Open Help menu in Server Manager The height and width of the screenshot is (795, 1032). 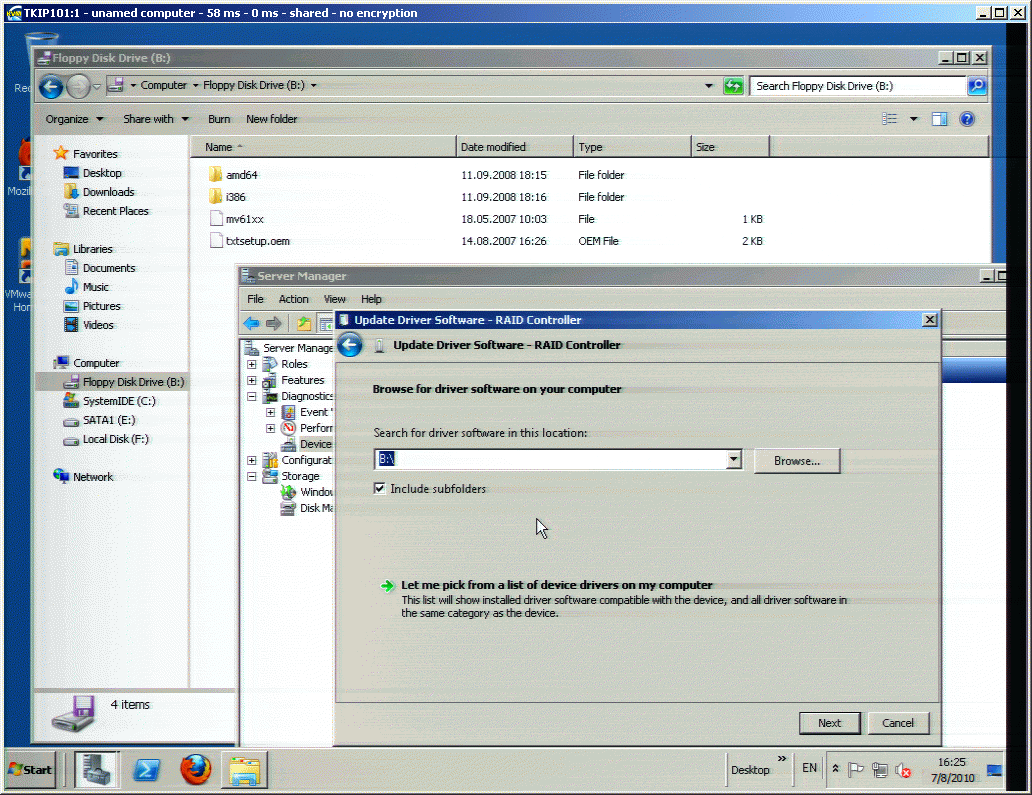tap(371, 299)
